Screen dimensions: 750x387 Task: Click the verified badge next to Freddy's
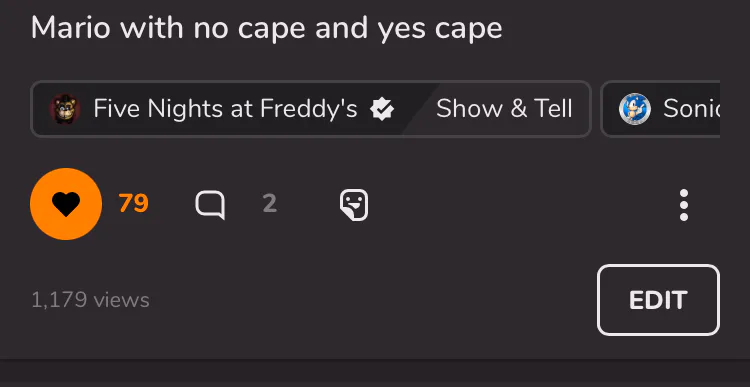pyautogui.click(x=382, y=109)
